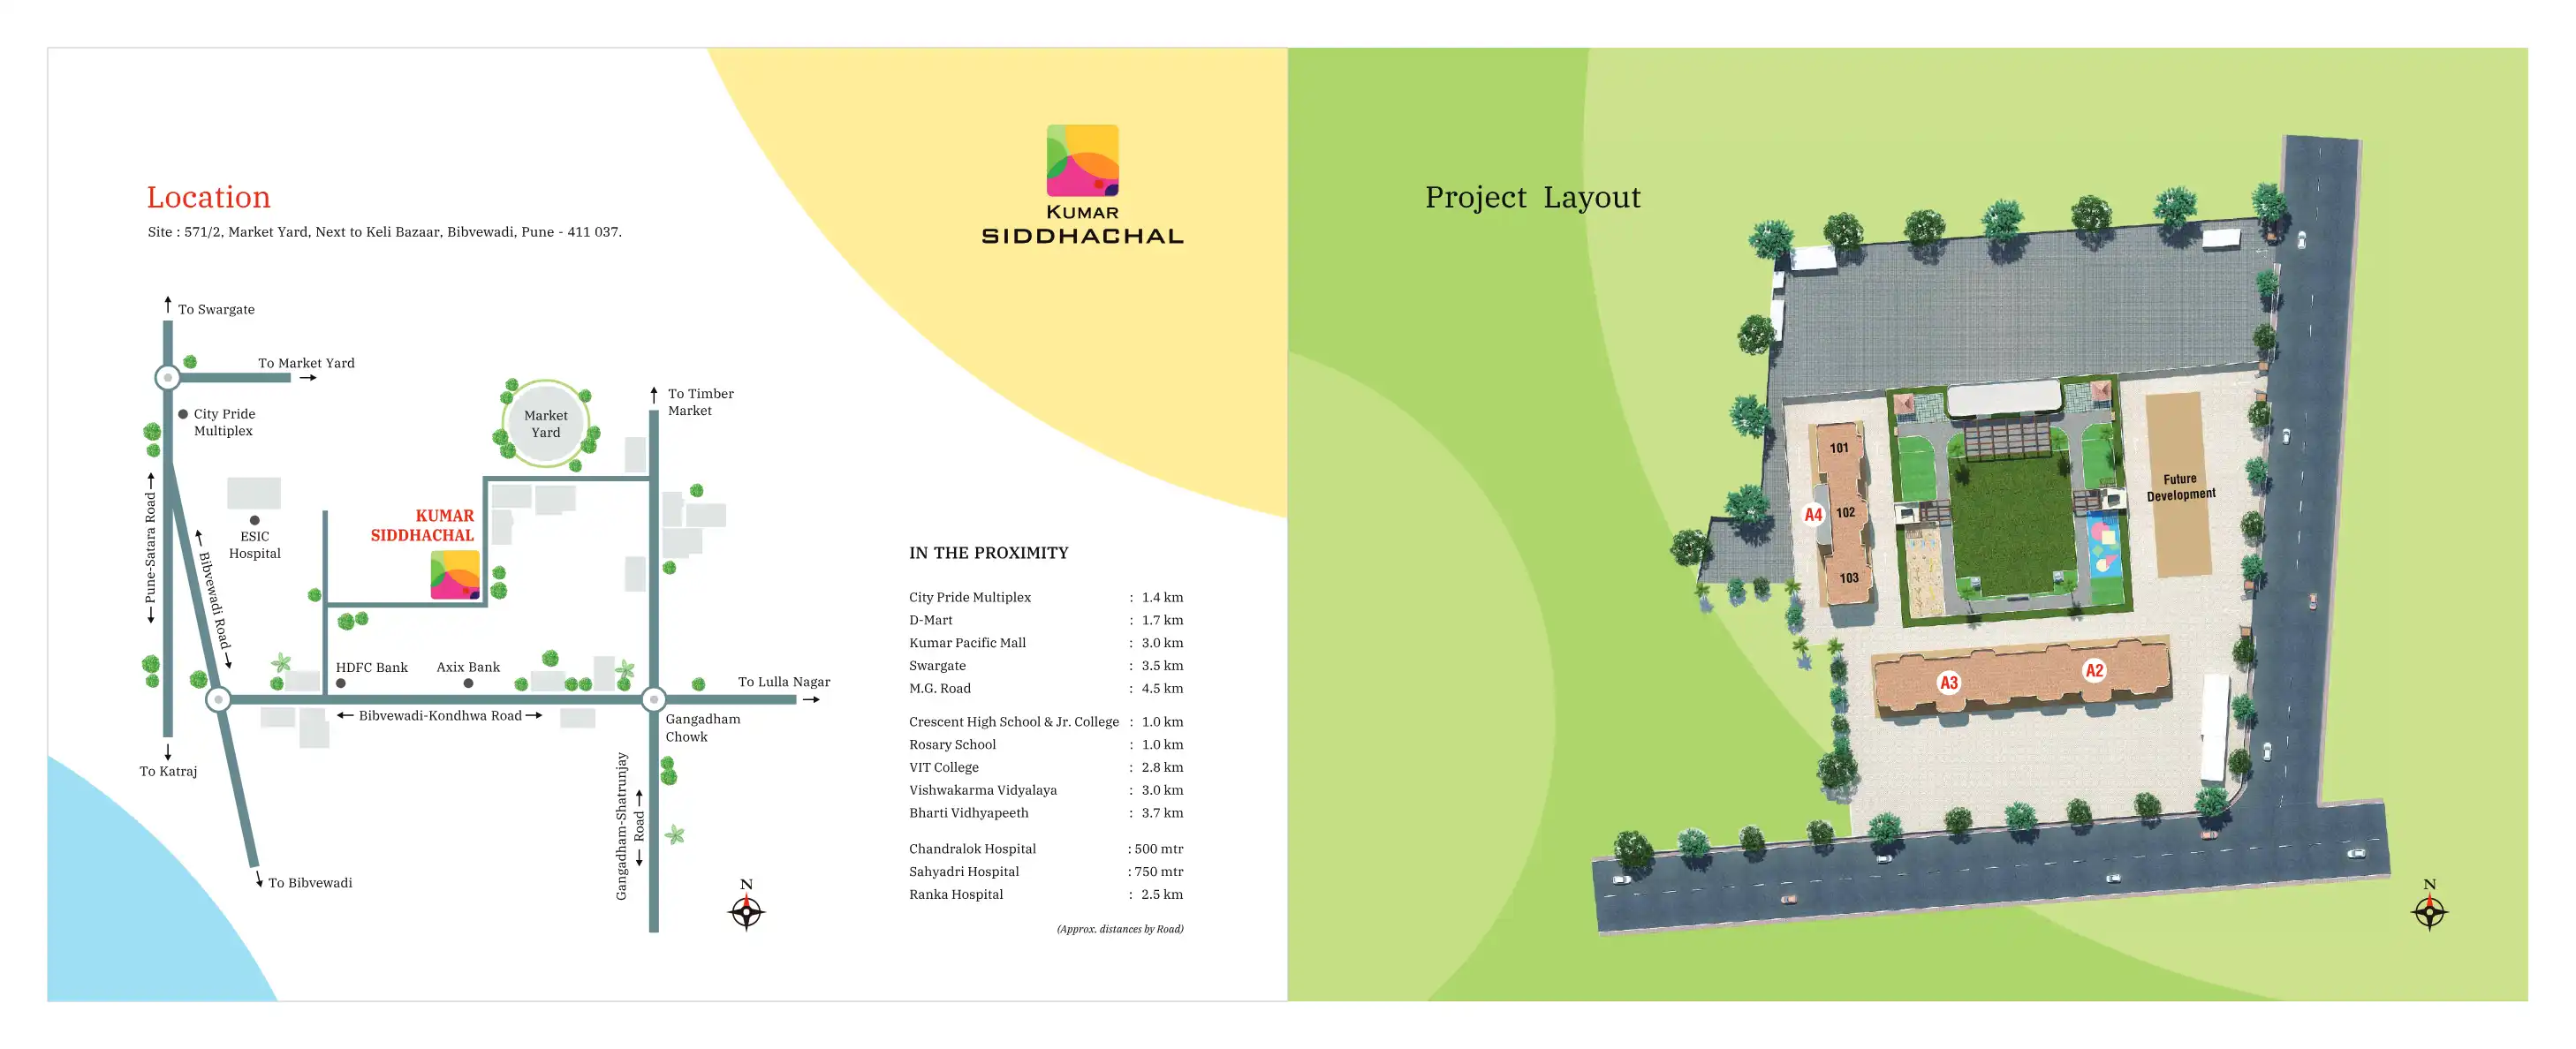Click the Gangadham Chowk junction circle
The height and width of the screenshot is (1049, 2576).
654,699
